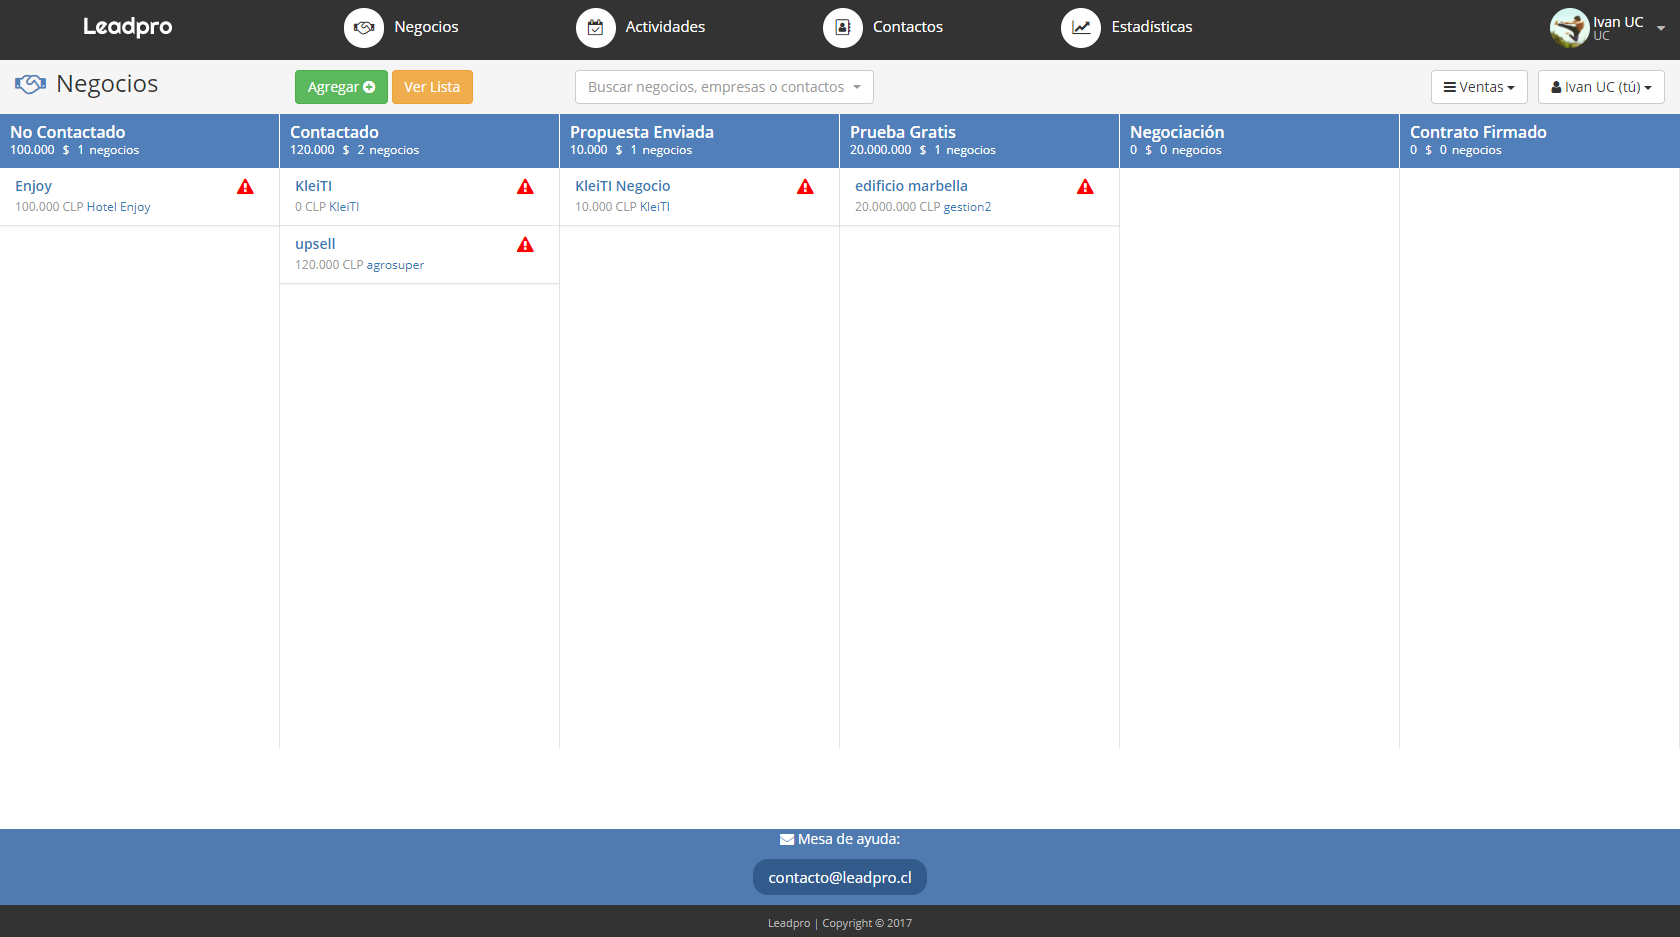Image resolution: width=1680 pixels, height=937 pixels.
Task: Open the Ventas pipeline dropdown
Action: (x=1479, y=87)
